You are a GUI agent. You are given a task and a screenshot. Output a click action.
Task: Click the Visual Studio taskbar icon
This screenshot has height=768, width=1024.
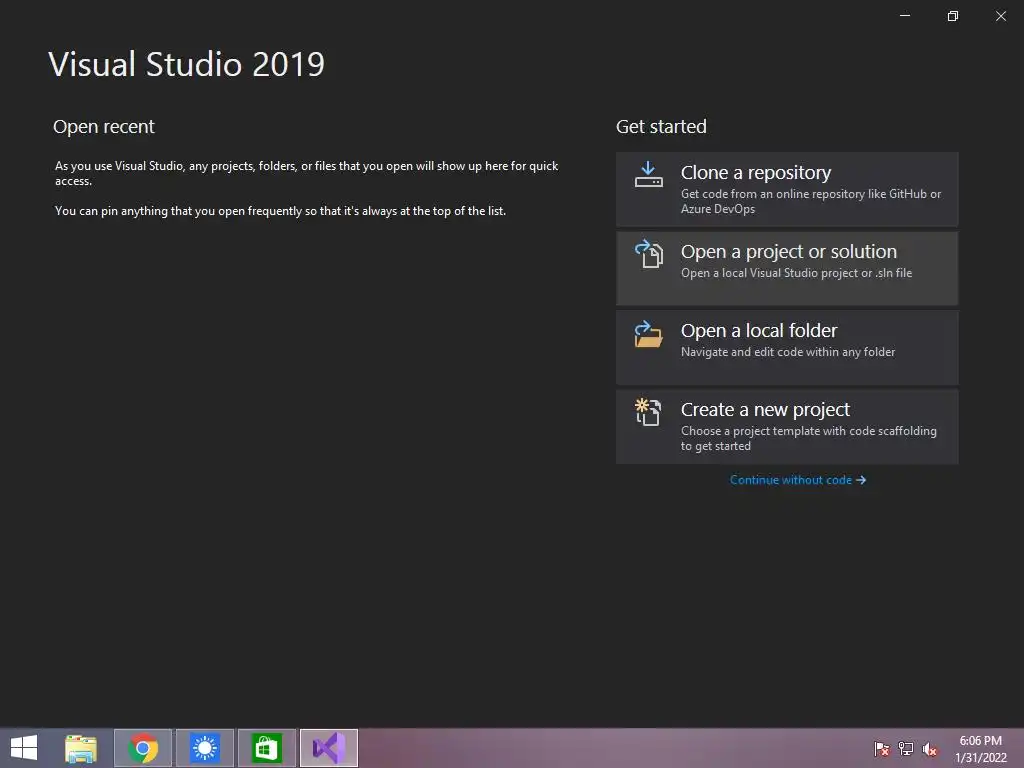coord(328,748)
